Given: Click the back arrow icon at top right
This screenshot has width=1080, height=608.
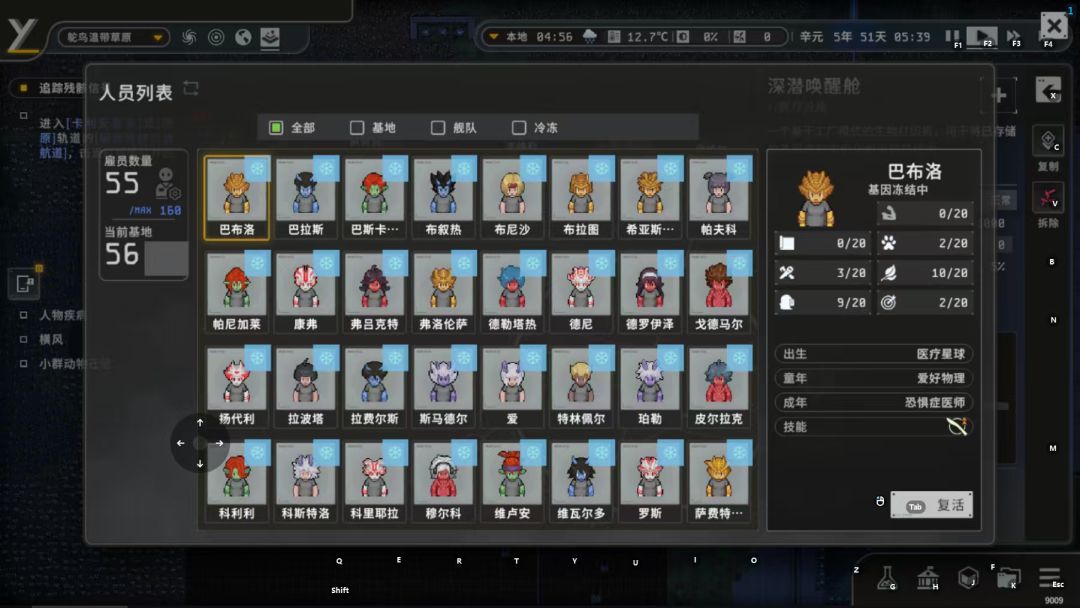Looking at the screenshot, I should [1048, 90].
